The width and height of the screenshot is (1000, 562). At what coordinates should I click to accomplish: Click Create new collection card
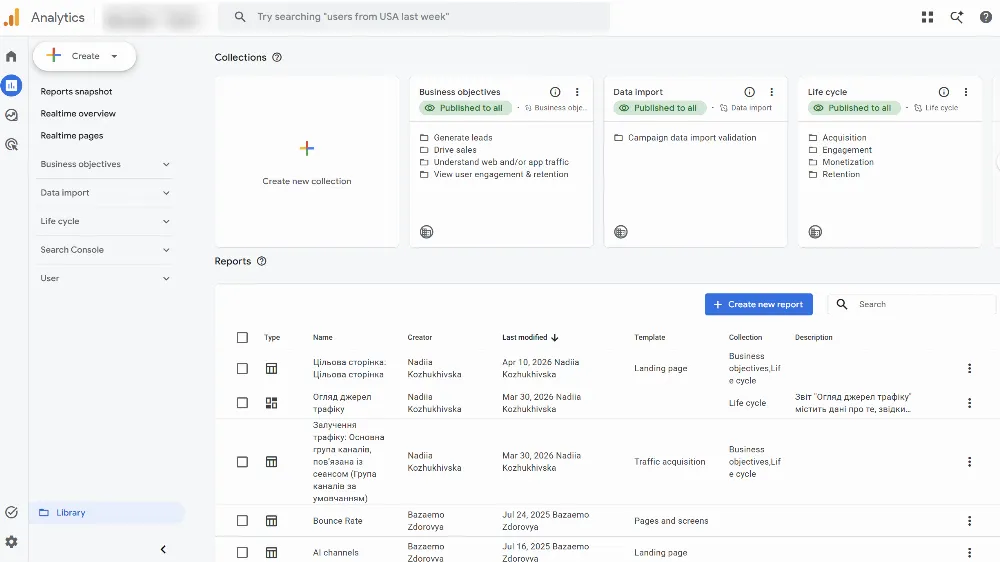[x=307, y=161]
